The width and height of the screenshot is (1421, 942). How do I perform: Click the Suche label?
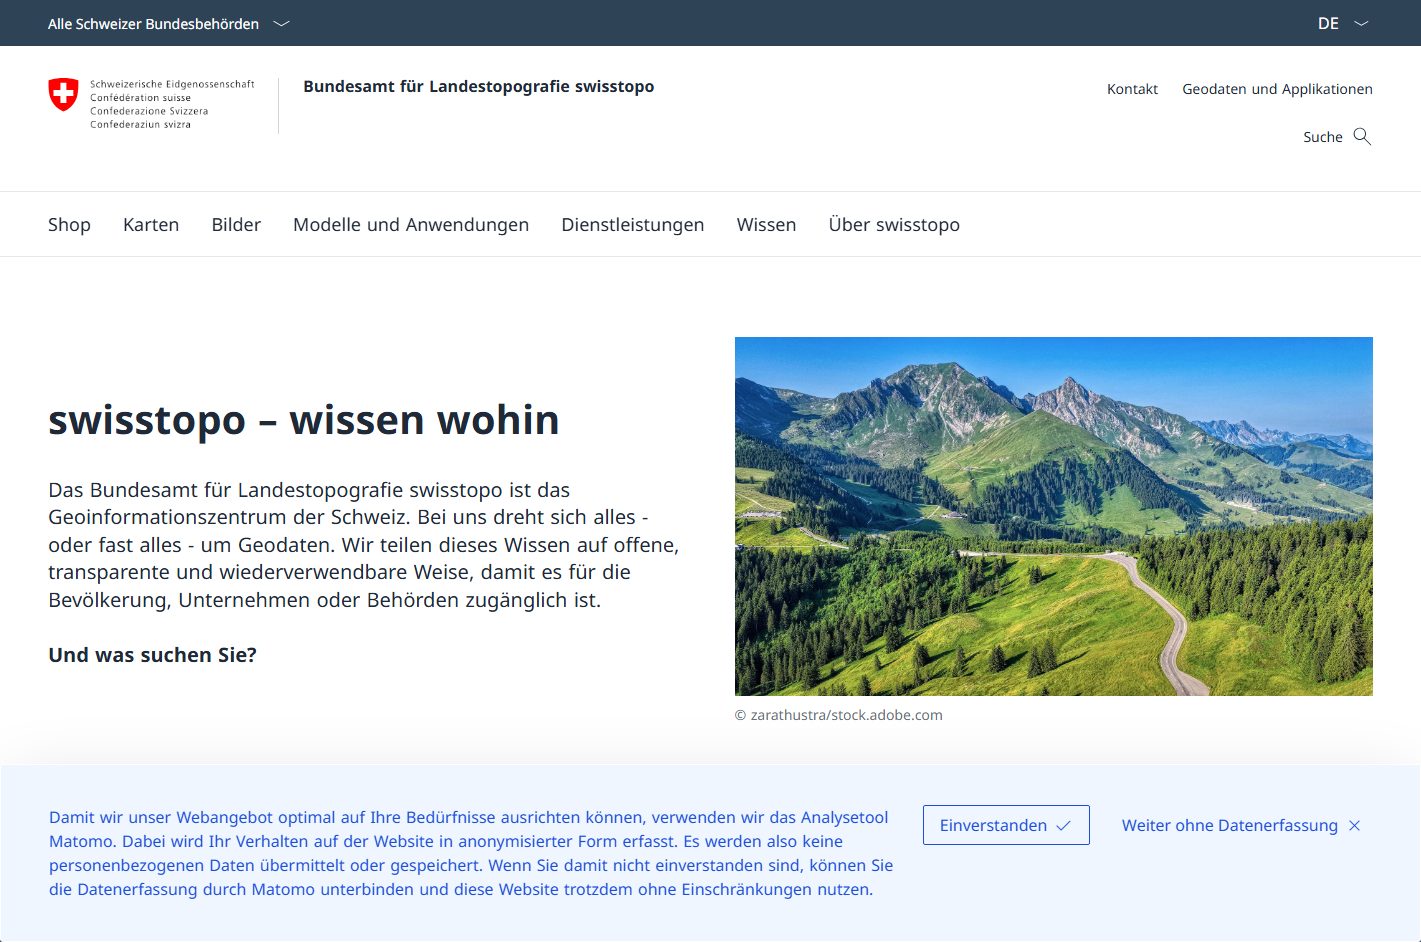[1322, 137]
